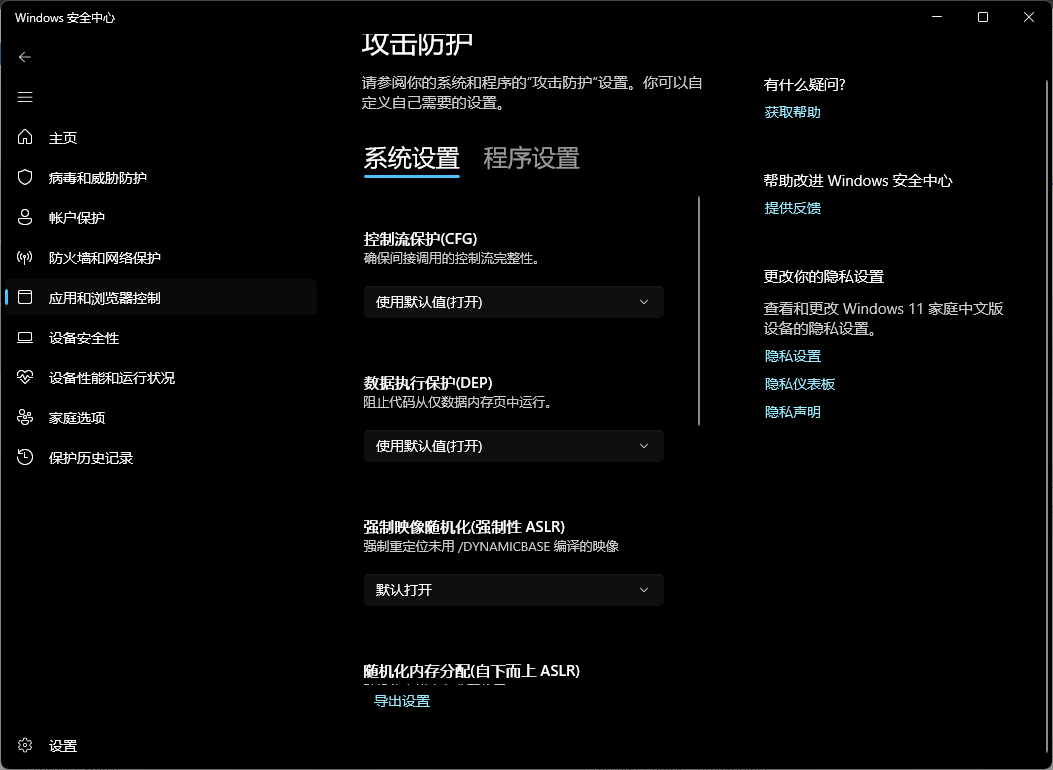Click the settings list vertical scrollbar

coord(699,311)
